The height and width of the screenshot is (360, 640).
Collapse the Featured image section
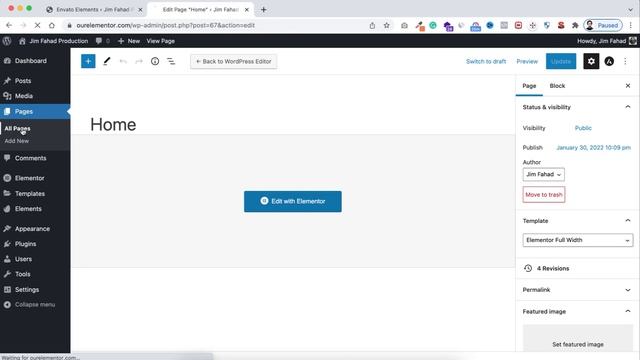577,311
